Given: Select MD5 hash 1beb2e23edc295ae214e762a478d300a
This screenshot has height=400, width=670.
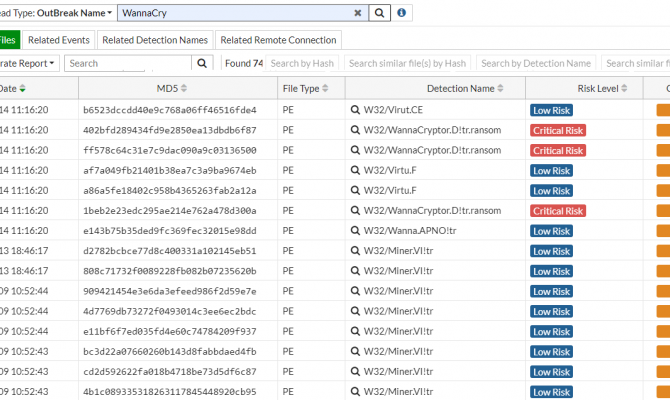Looking at the screenshot, I should pos(170,211).
